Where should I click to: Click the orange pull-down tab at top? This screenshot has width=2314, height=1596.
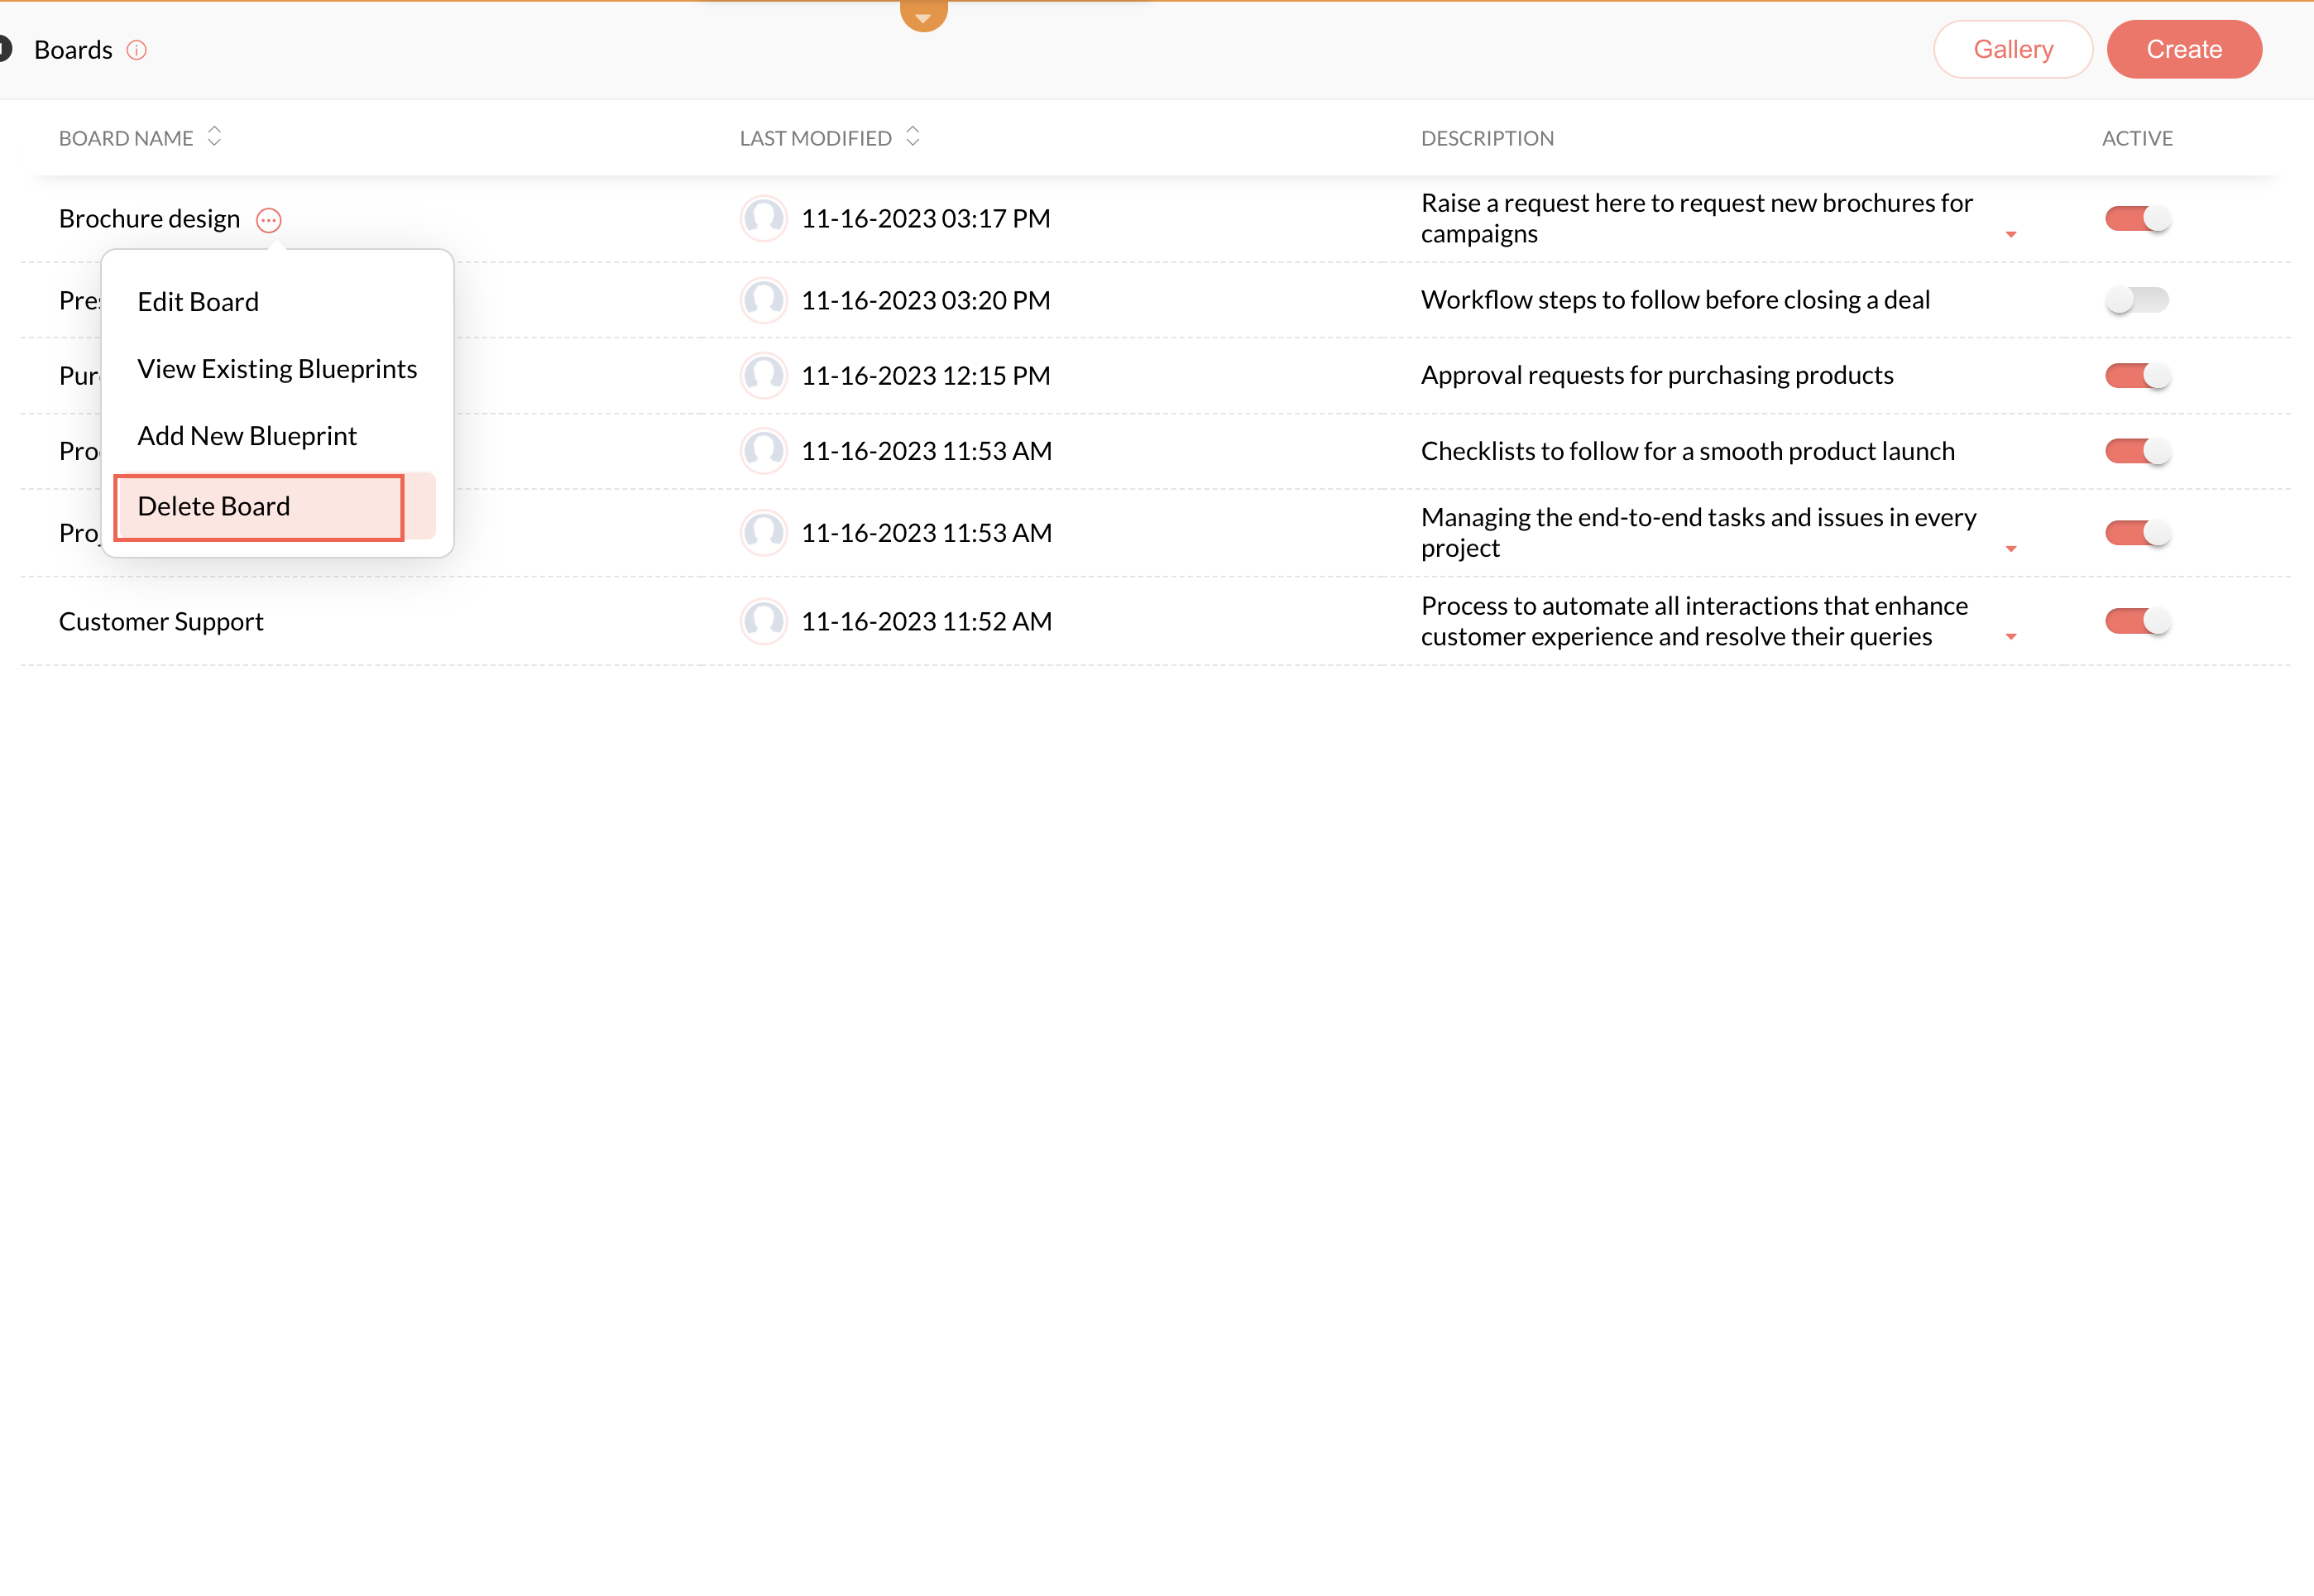923,15
